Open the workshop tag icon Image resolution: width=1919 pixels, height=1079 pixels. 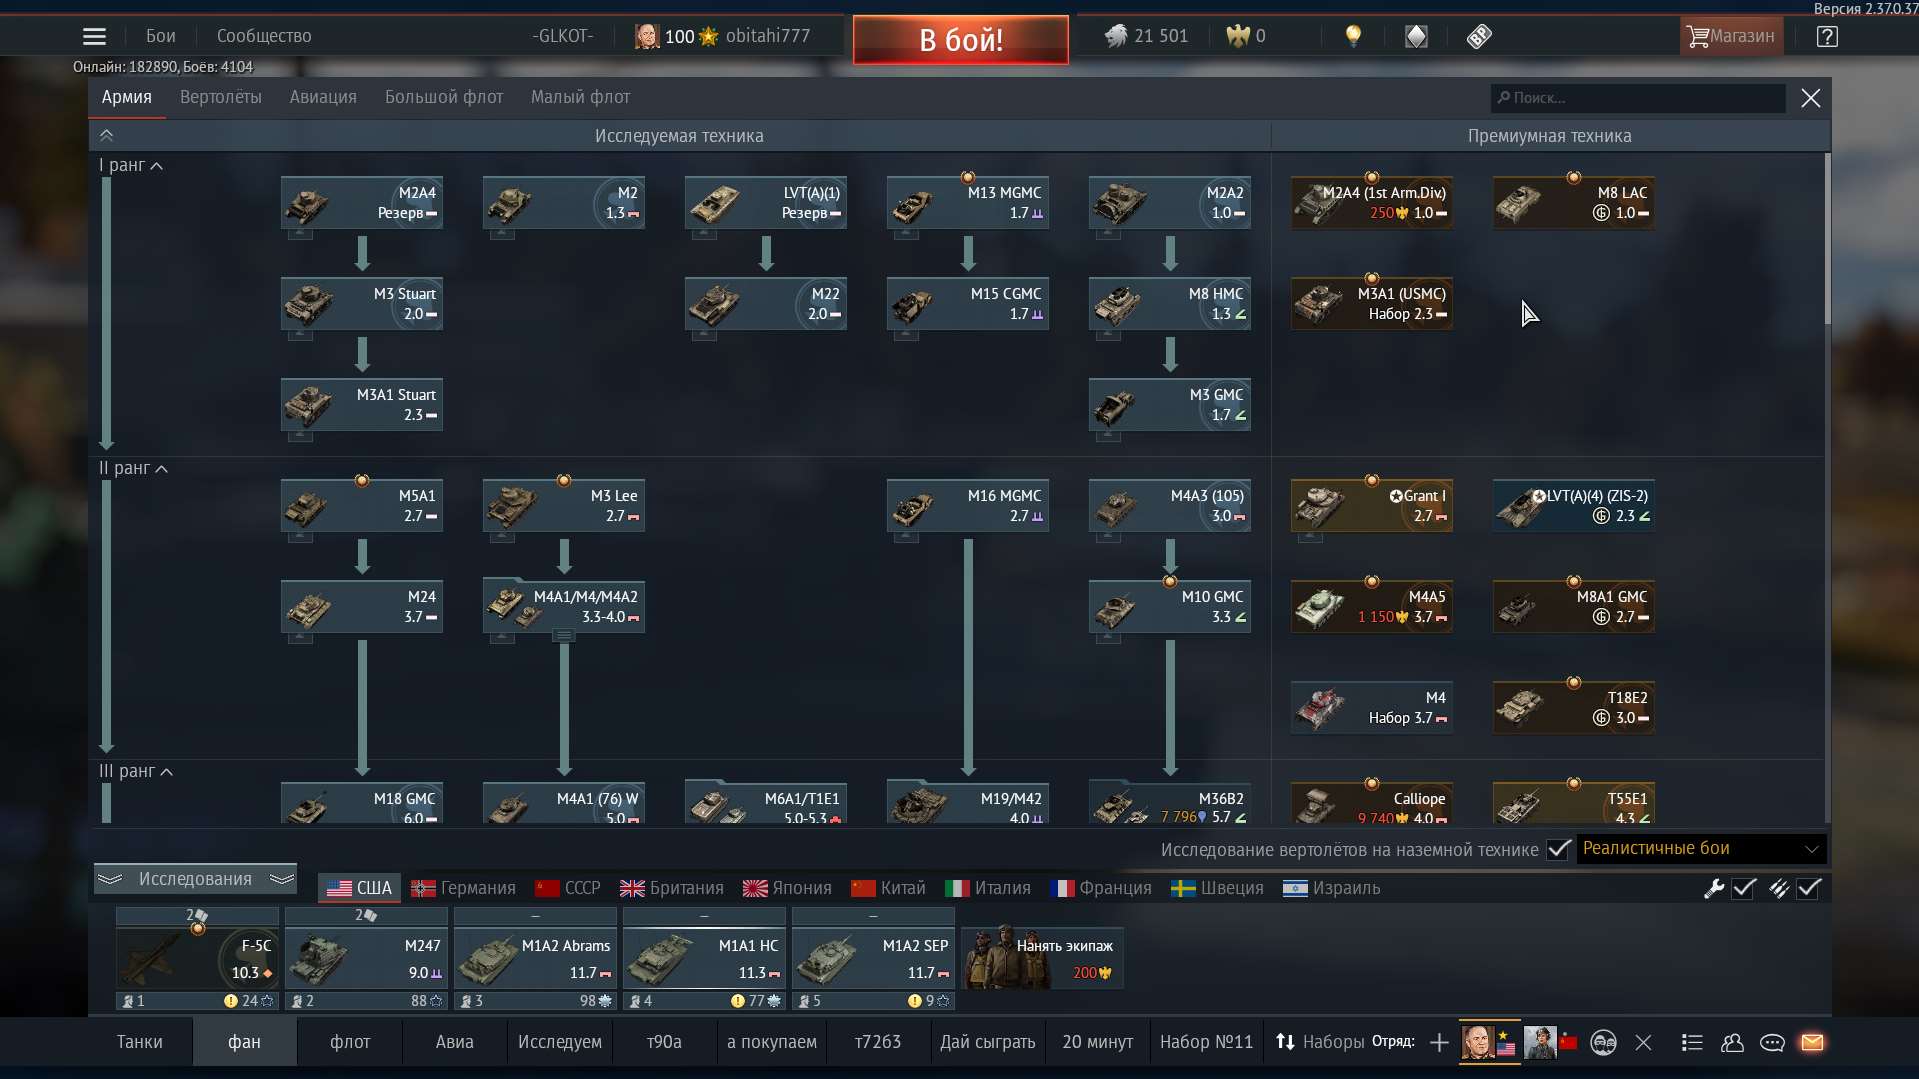point(1479,36)
